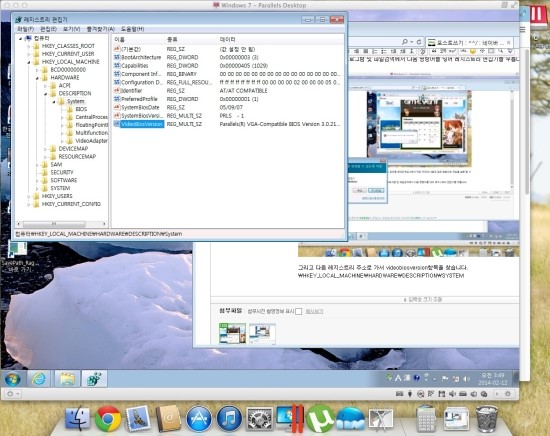This screenshot has height=436, width=550.
Task: Sort by the 종류 column header
Action: [191, 40]
